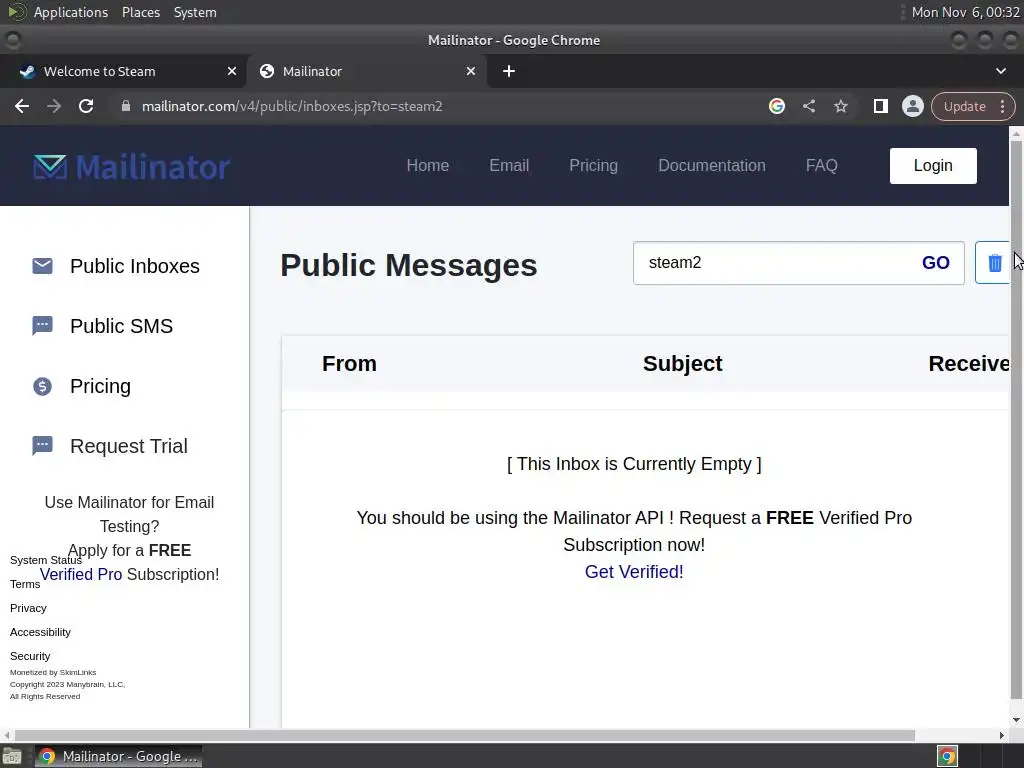Click the Pricing dollar coin icon
This screenshot has width=1024, height=768.
[42, 386]
